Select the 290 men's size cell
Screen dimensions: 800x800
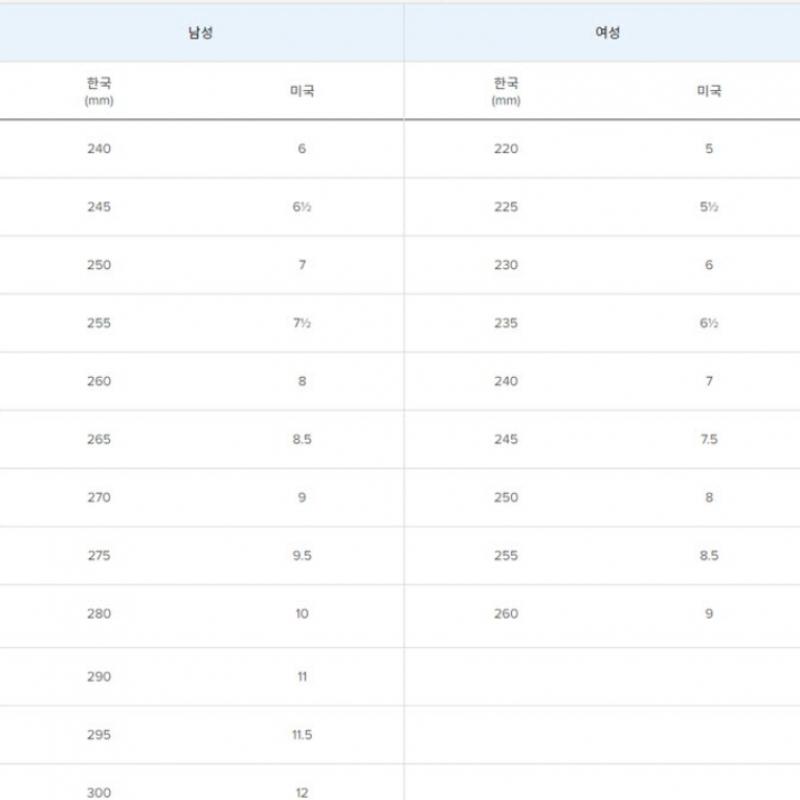99,677
